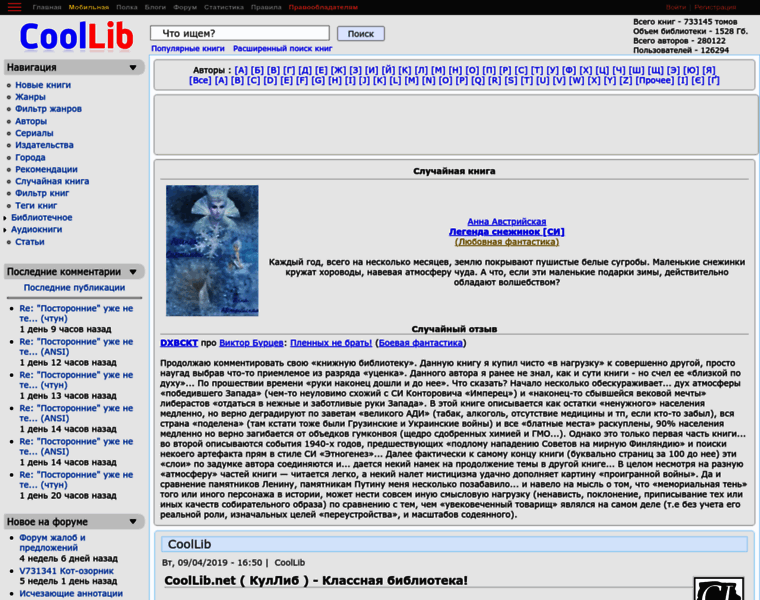The image size is (760, 600).
Task: Click the Регистрация link
Action: [x=715, y=7]
